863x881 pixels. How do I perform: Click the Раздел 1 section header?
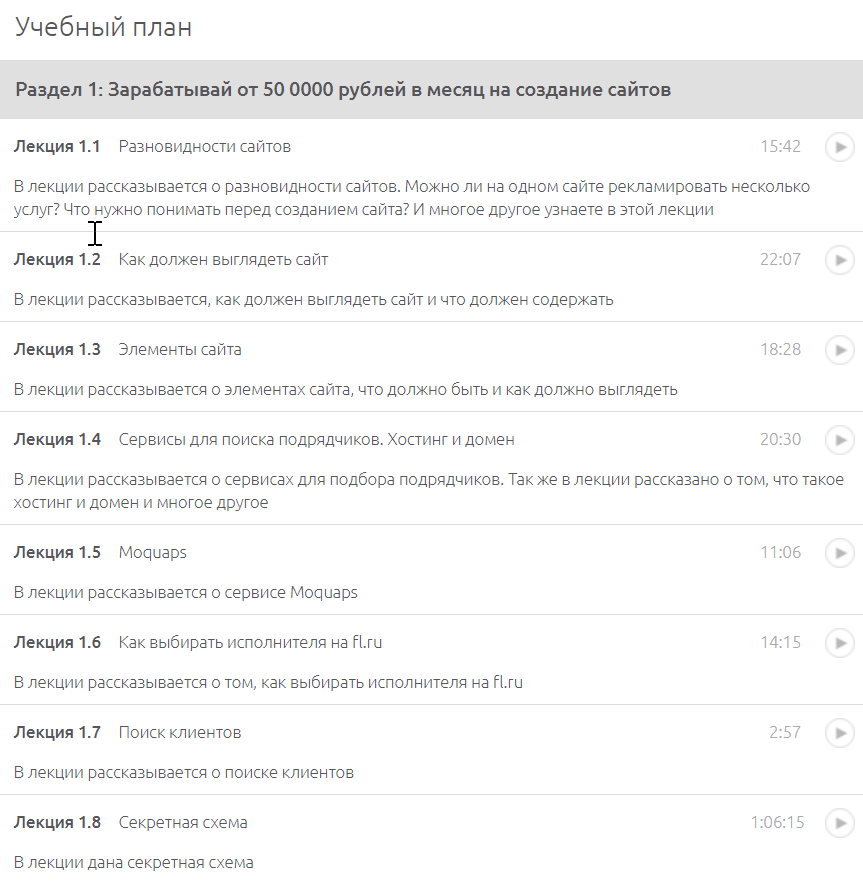pyautogui.click(x=343, y=90)
